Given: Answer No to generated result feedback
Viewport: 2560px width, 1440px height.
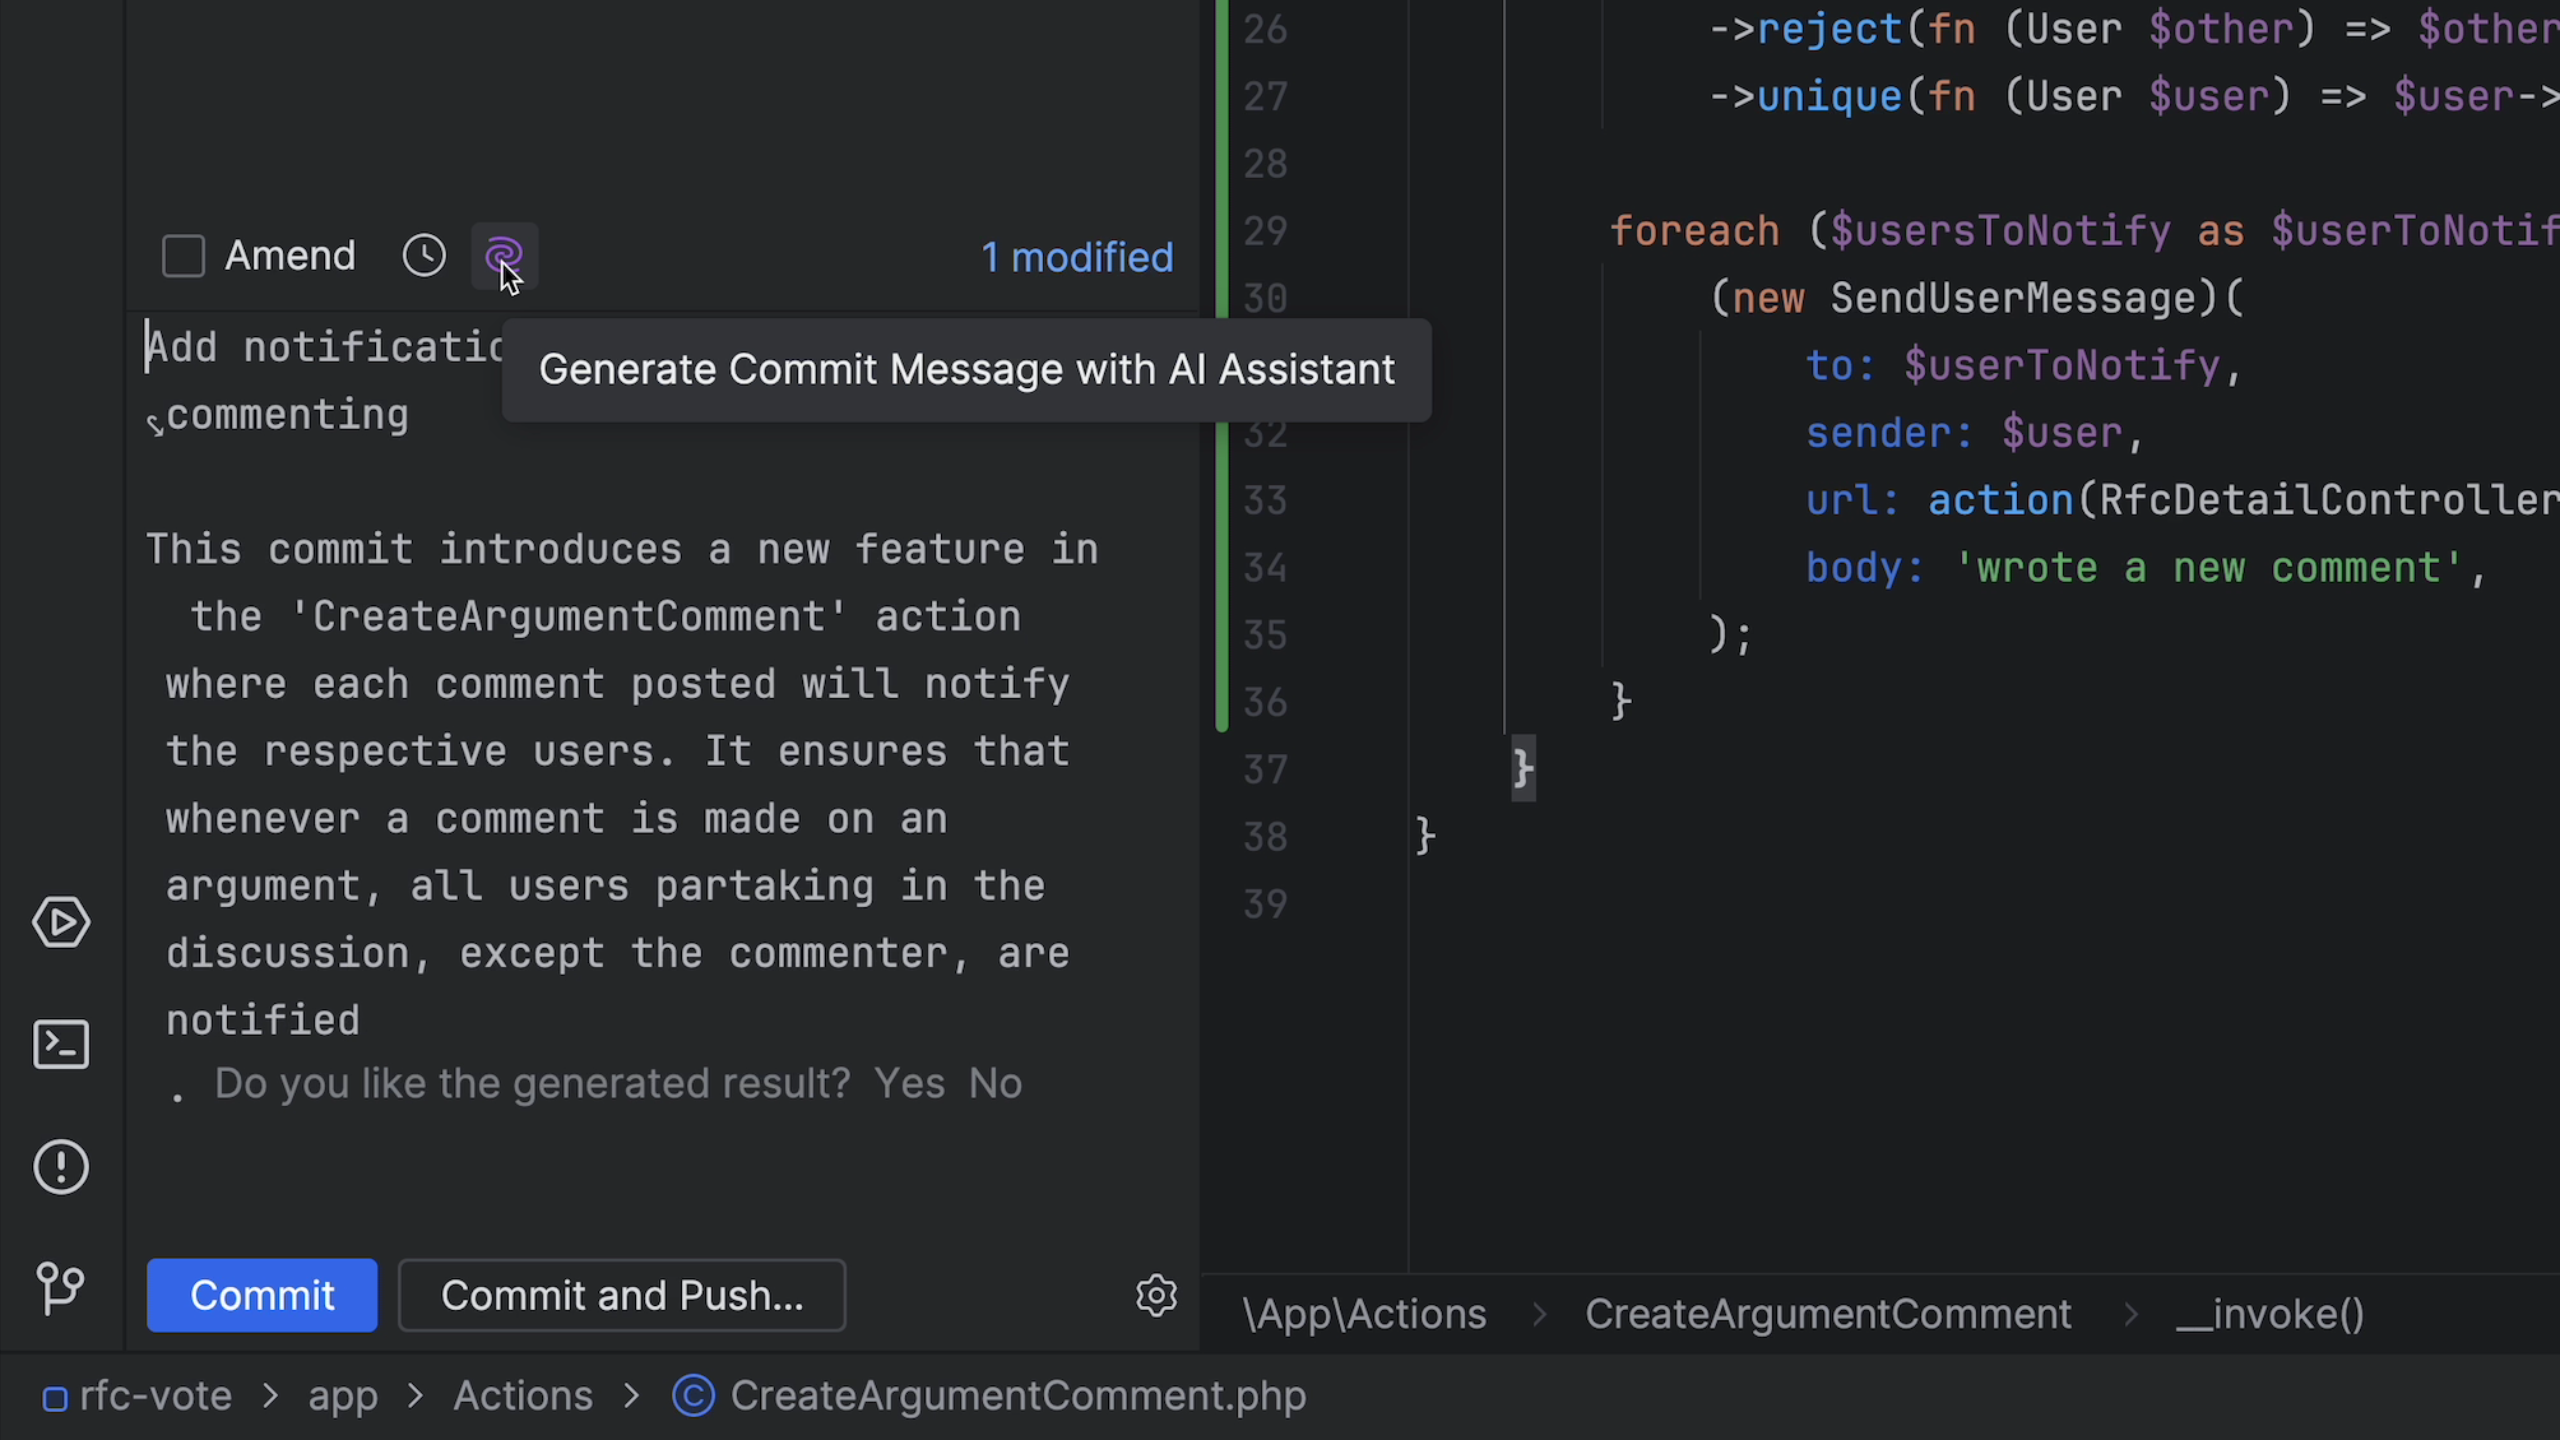Looking at the screenshot, I should click(995, 1084).
